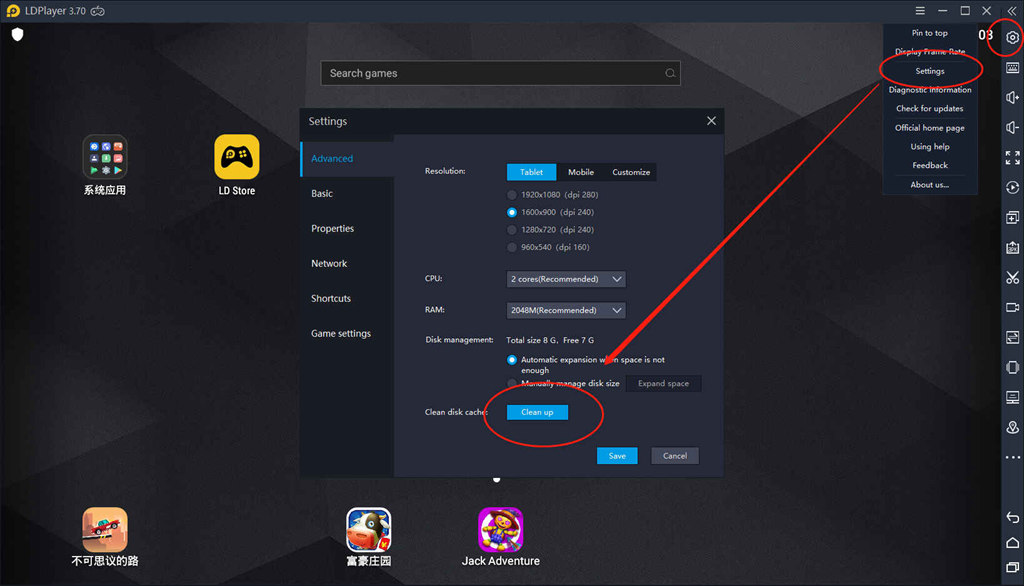Open the hamburger main menu
This screenshot has width=1024, height=586.
coord(920,11)
